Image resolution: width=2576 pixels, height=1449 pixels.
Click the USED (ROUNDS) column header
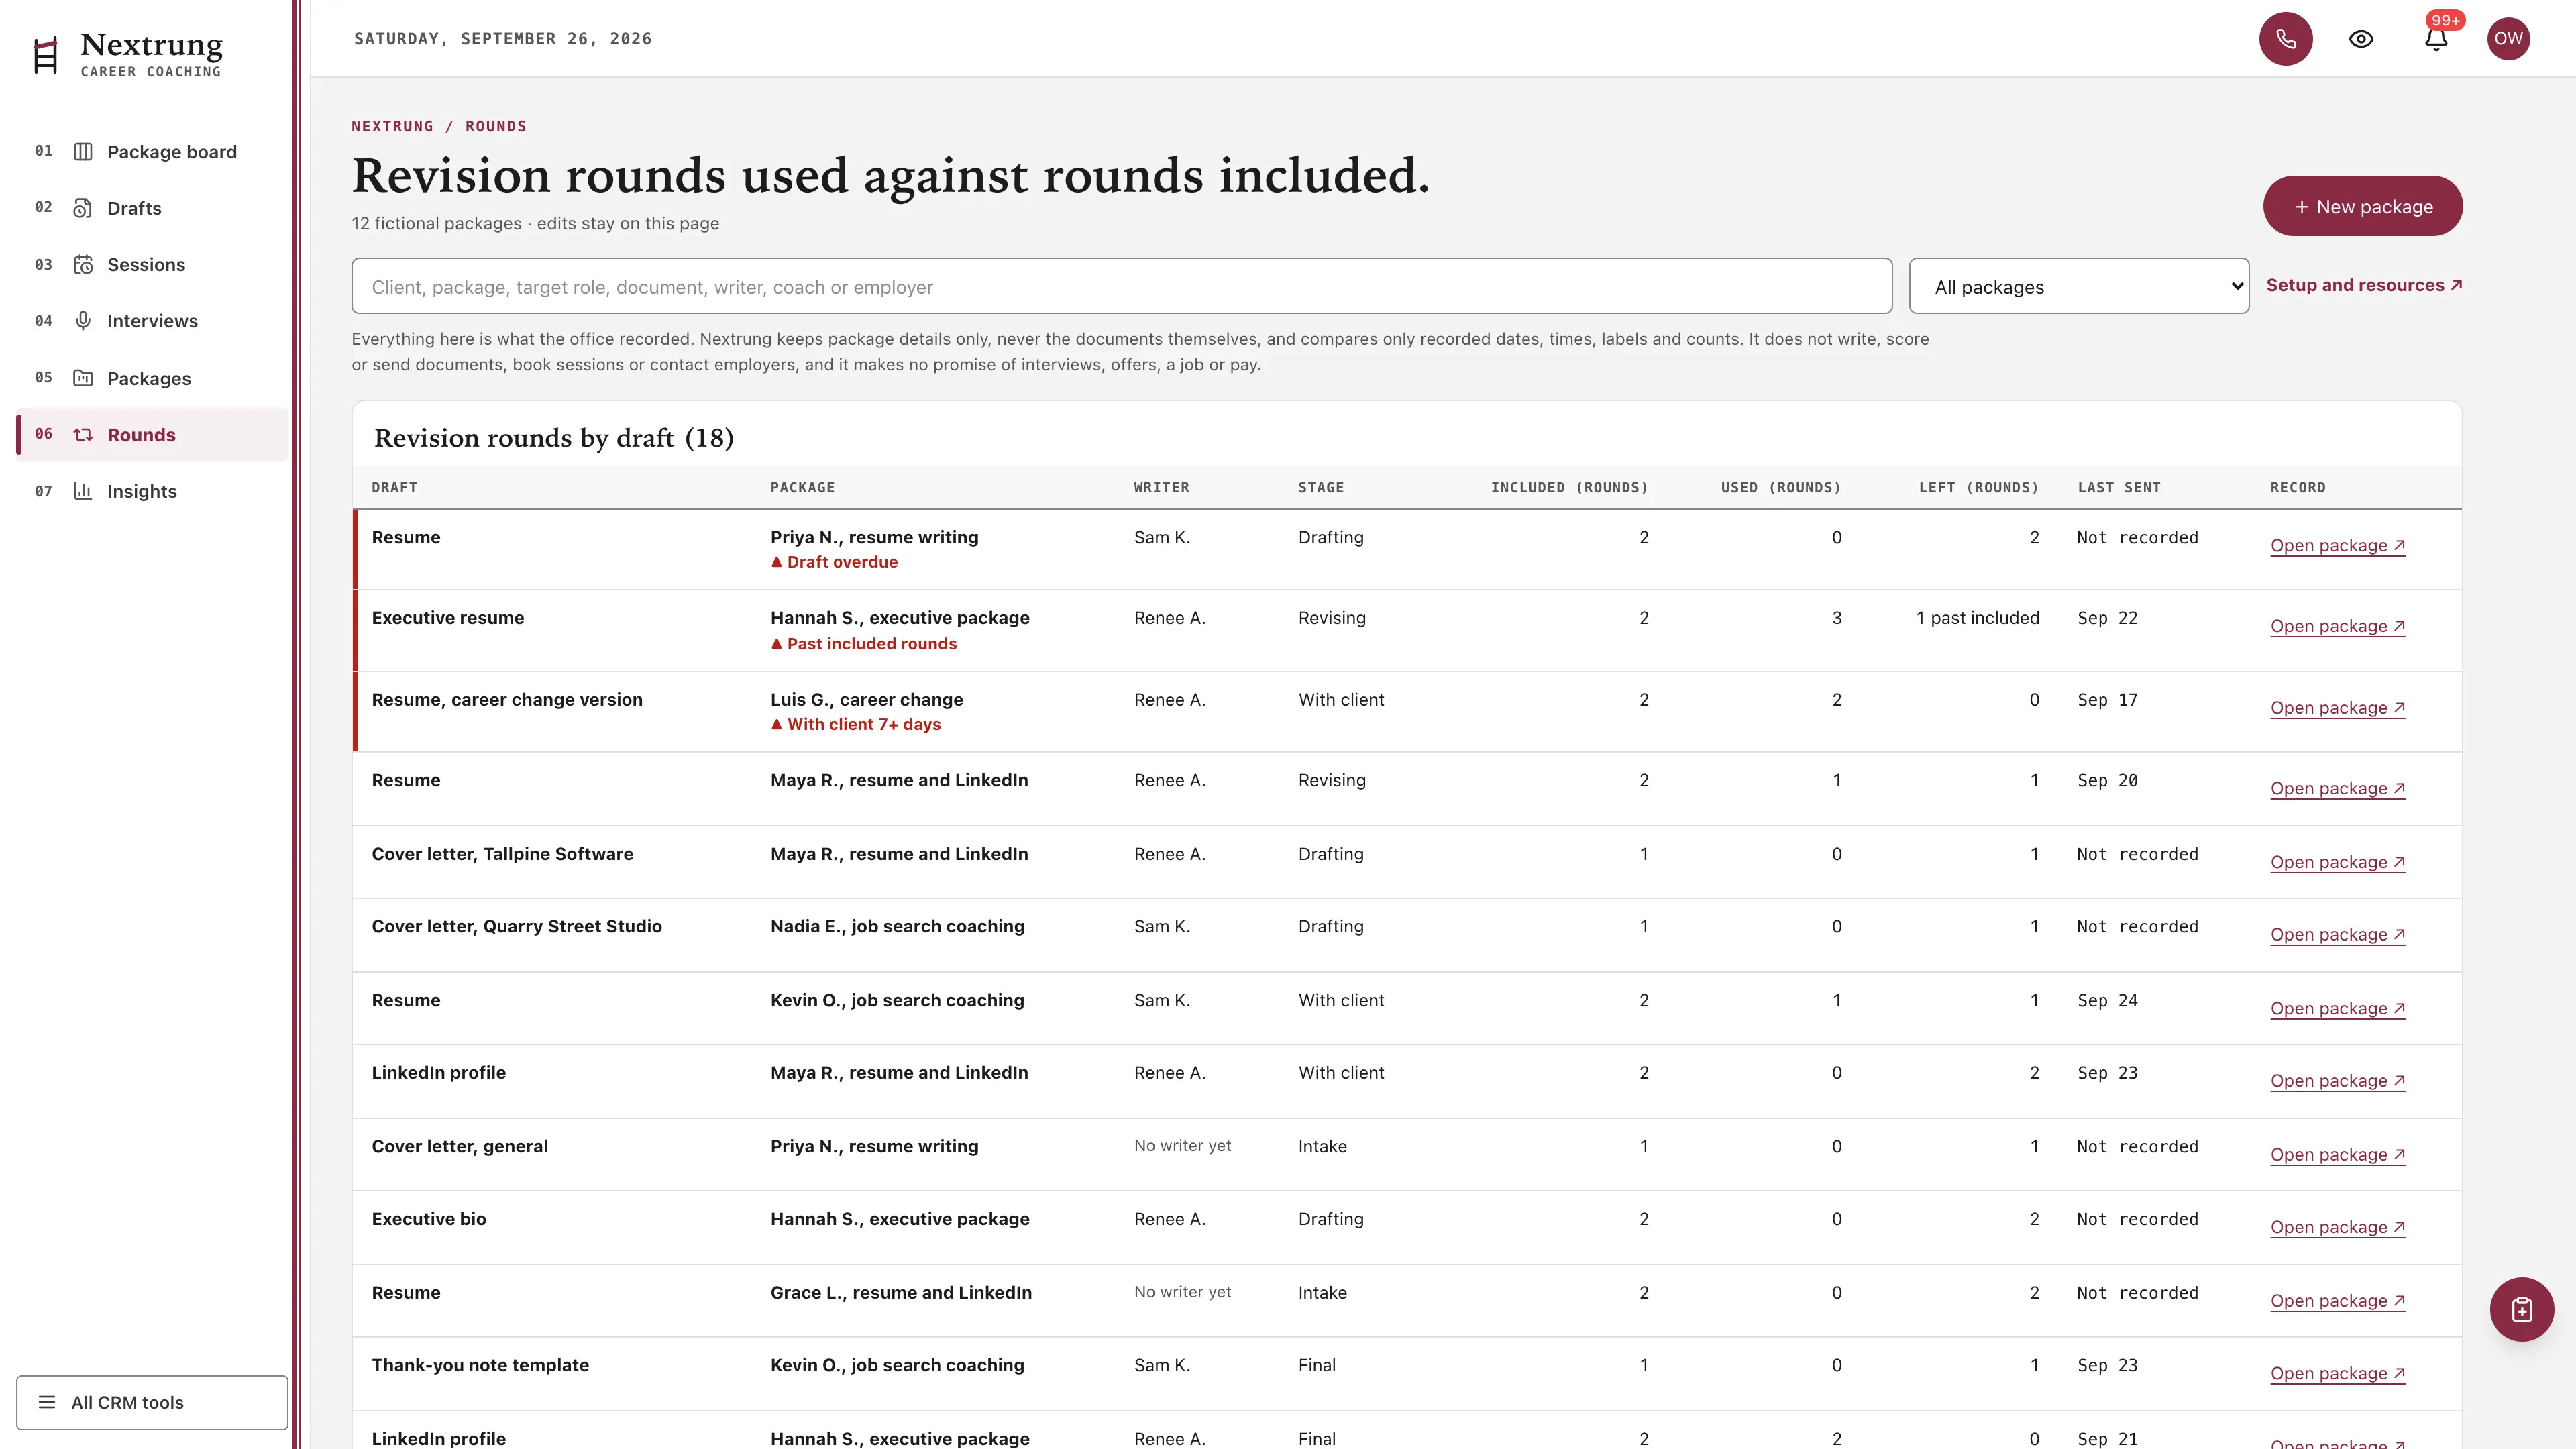point(1780,488)
